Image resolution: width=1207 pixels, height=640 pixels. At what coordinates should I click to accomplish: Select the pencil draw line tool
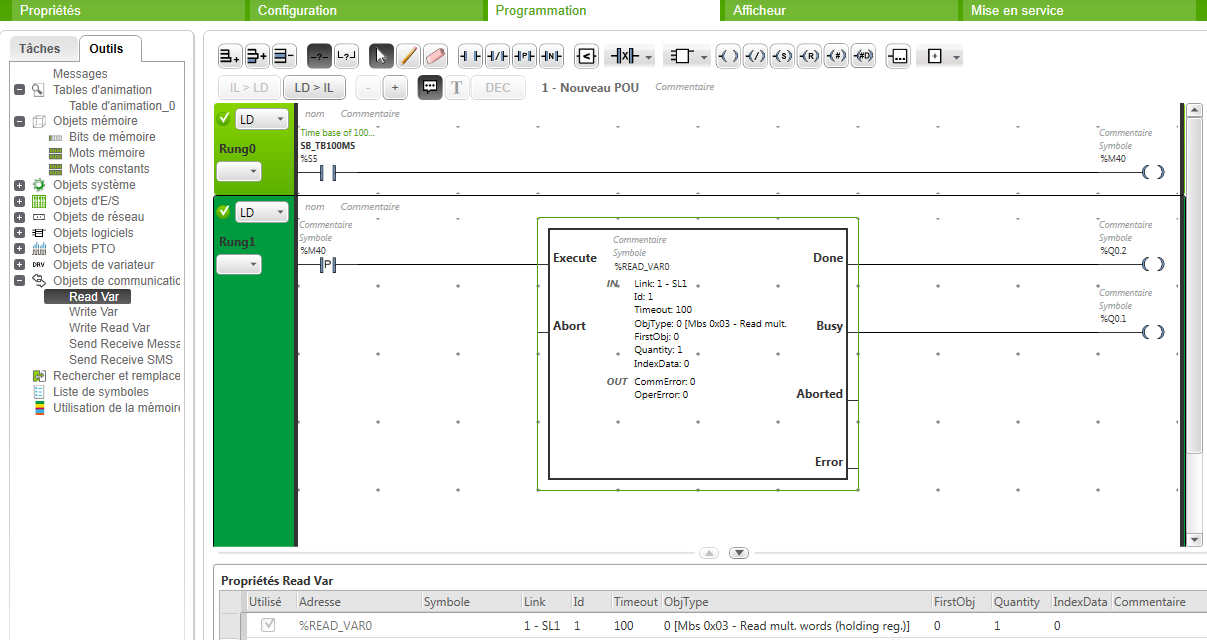(x=408, y=56)
